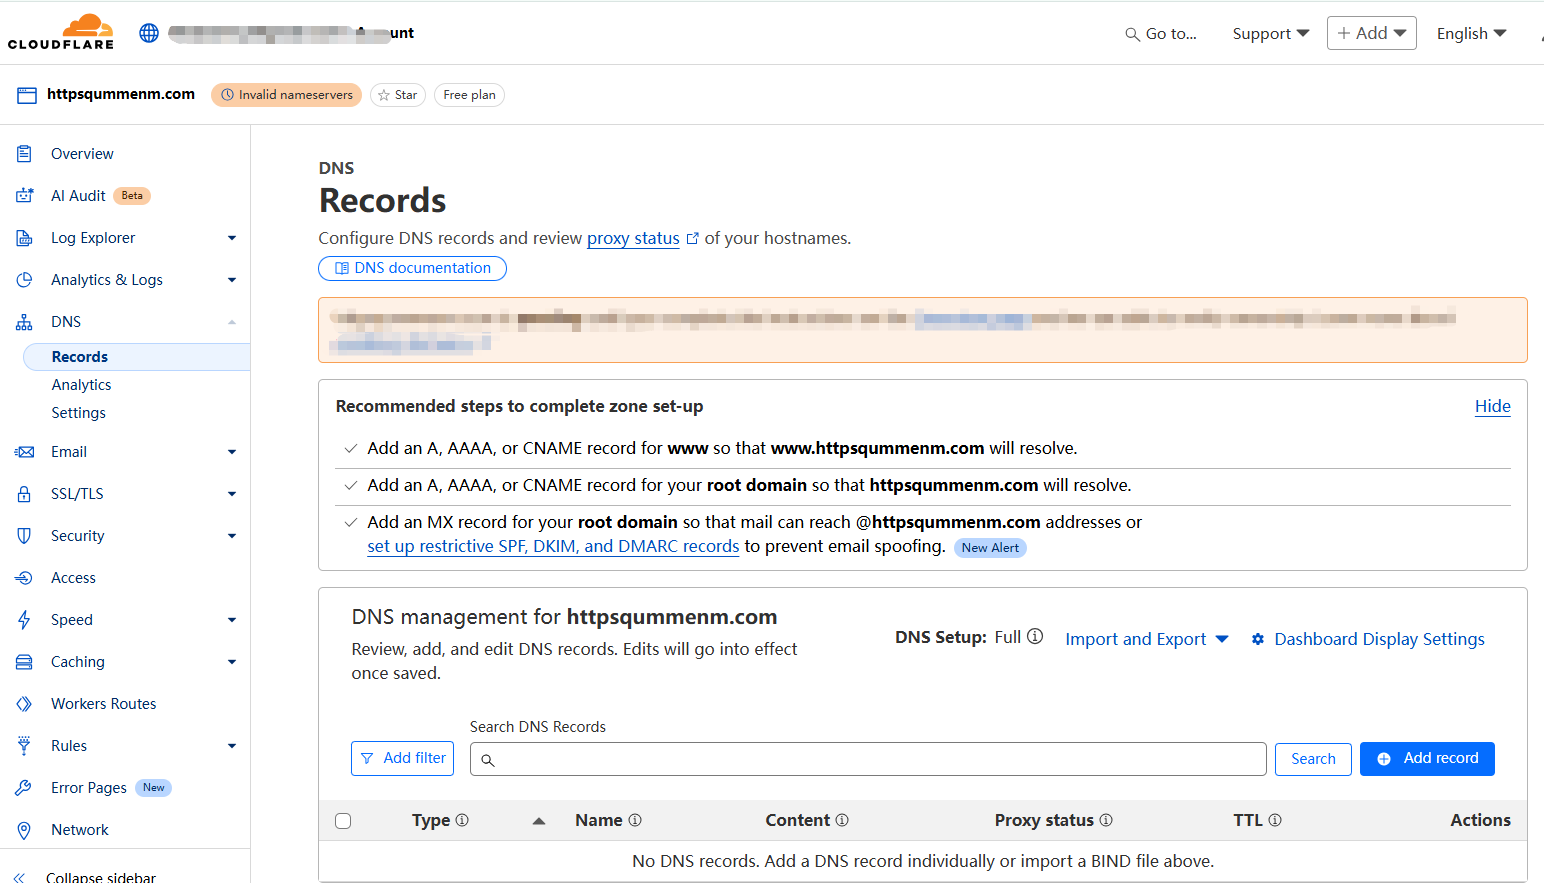Open the English language dropdown
Viewport: 1544px width, 883px height.
pos(1471,34)
